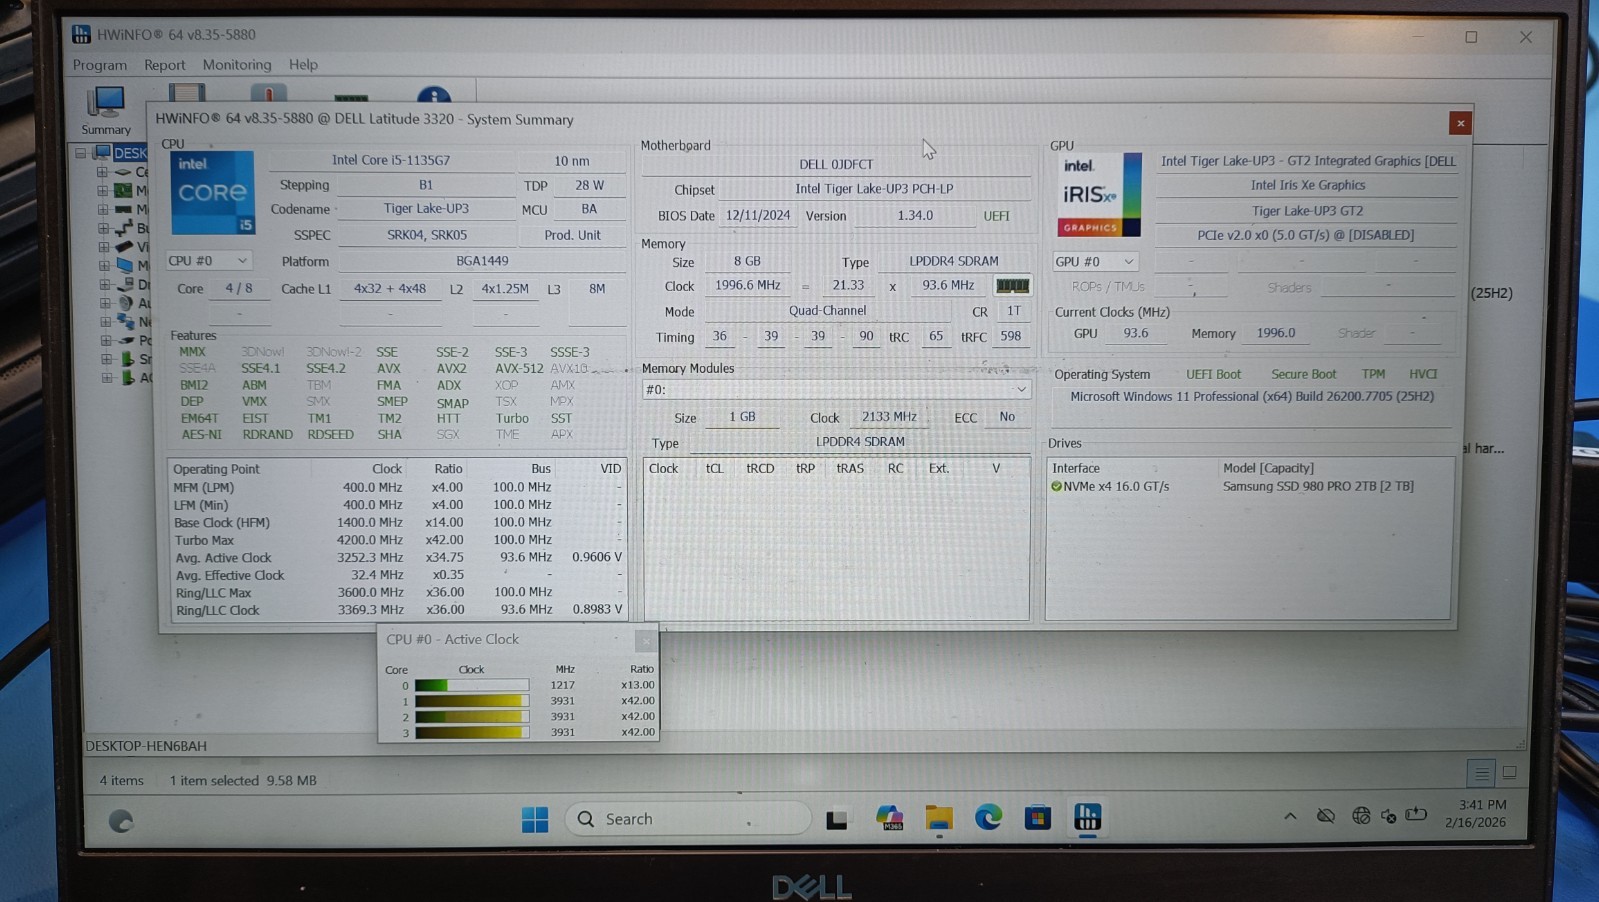Click the green status icon next to NVMe x4
This screenshot has height=902, width=1599.
[1056, 487]
